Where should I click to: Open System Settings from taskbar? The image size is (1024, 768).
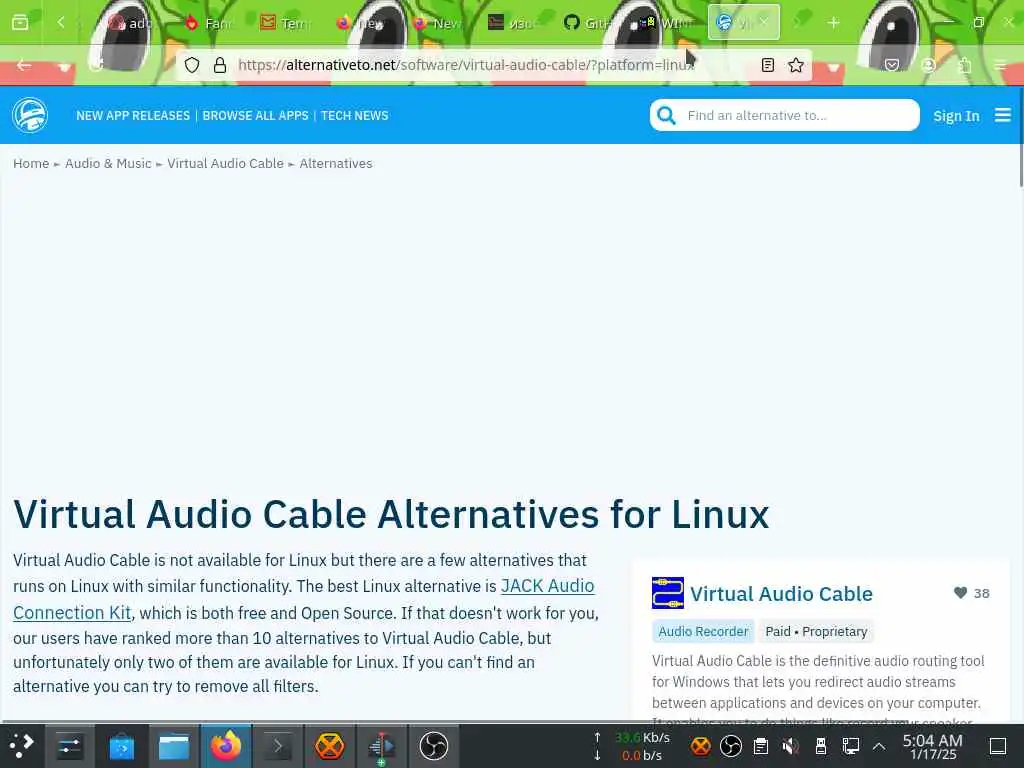tap(69, 746)
